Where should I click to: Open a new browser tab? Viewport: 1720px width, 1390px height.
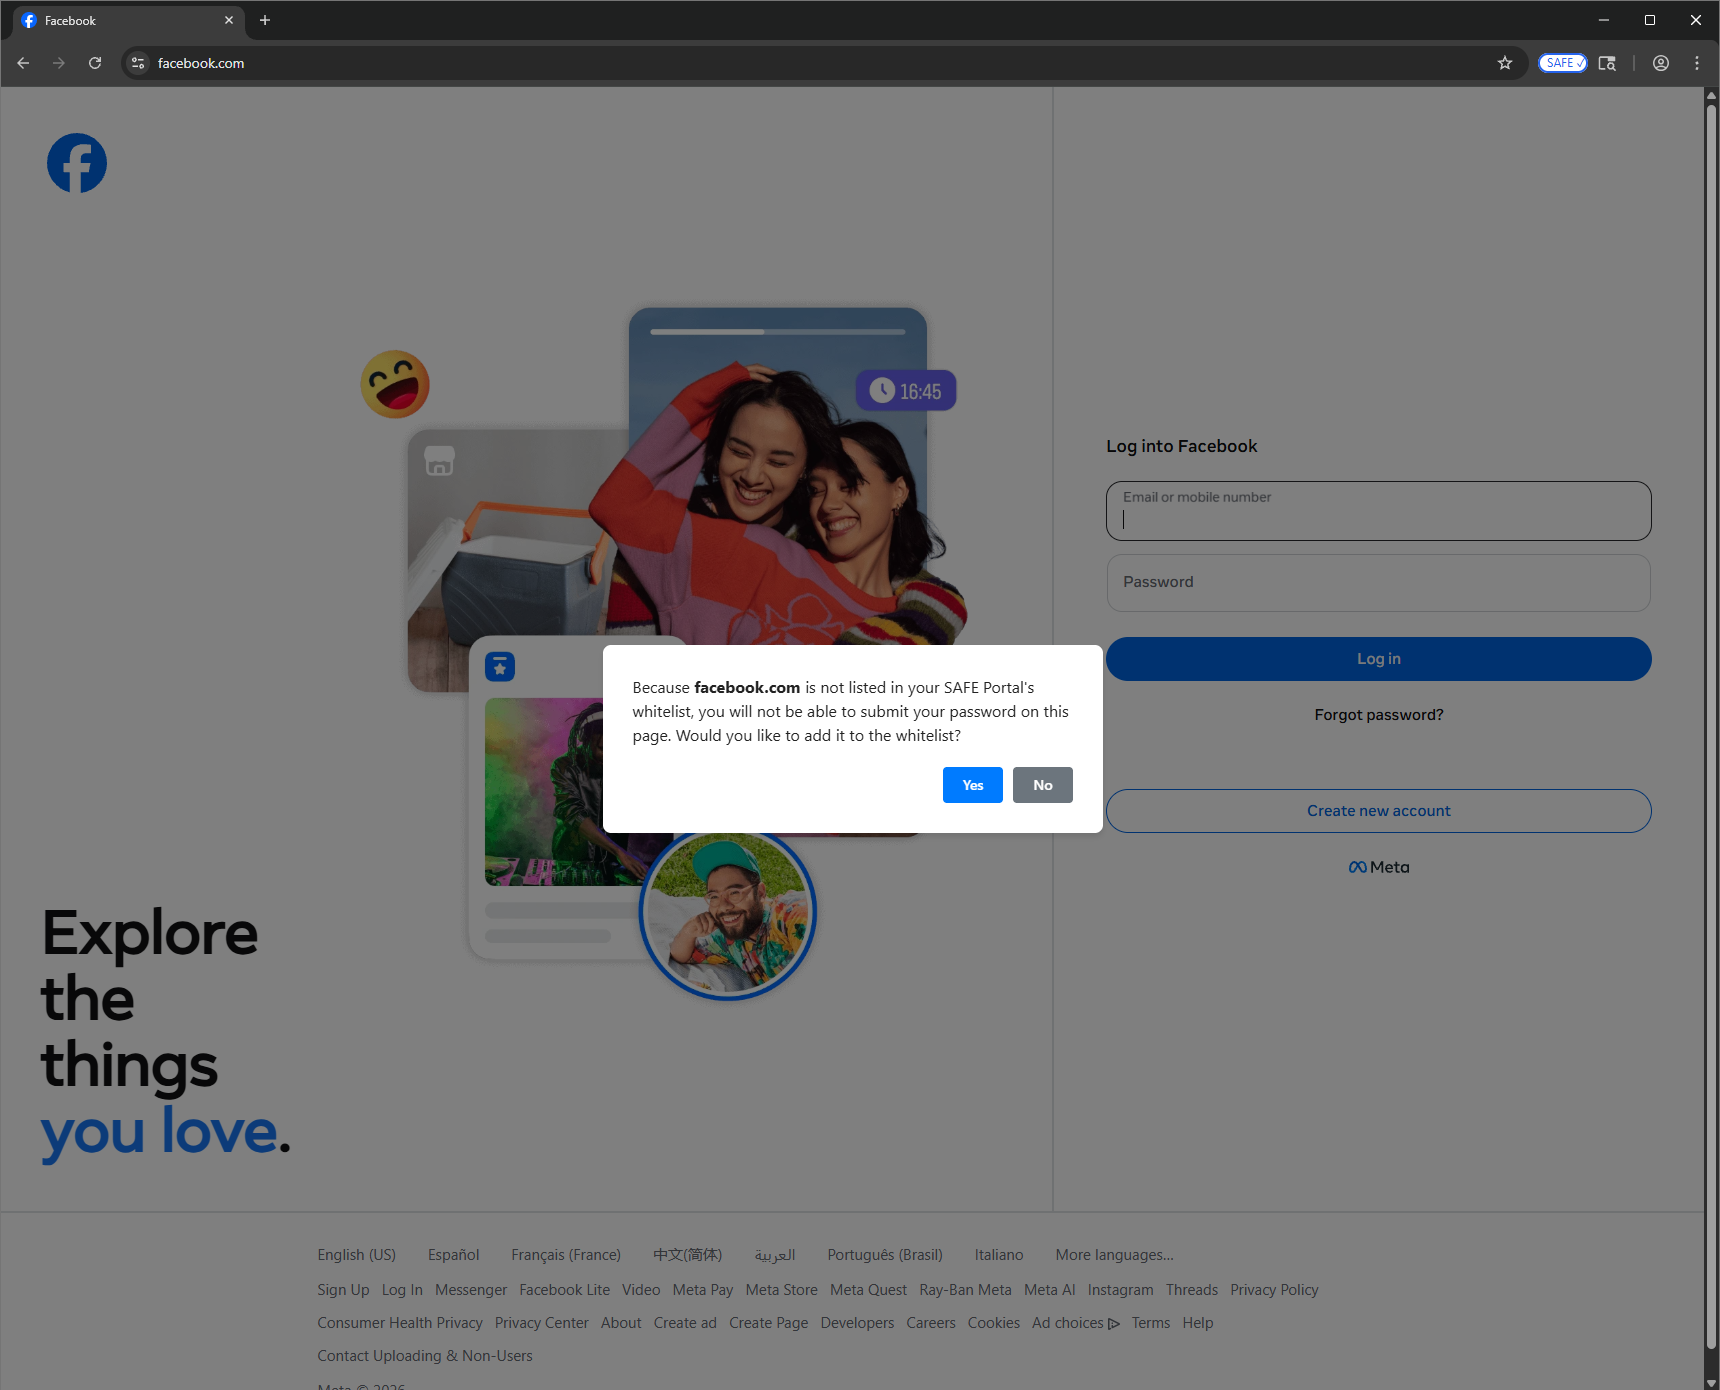pos(265,20)
